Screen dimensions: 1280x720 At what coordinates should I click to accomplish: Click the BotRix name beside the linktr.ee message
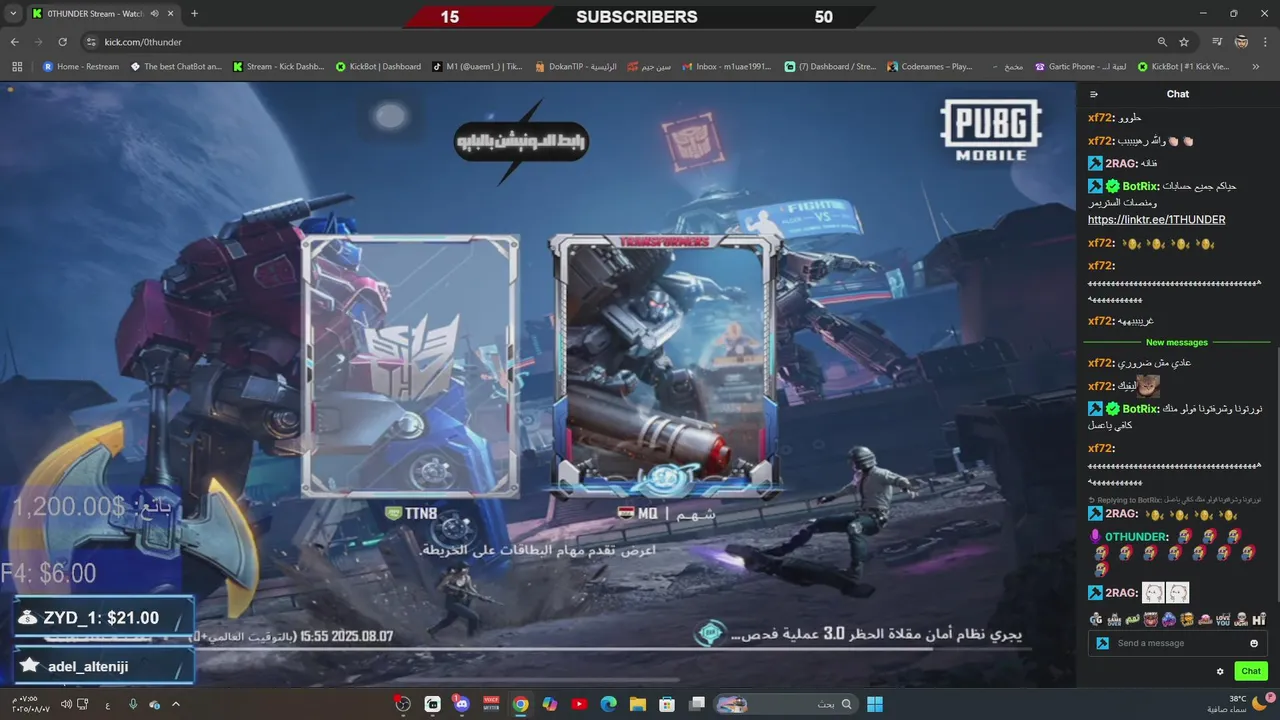pos(1142,186)
